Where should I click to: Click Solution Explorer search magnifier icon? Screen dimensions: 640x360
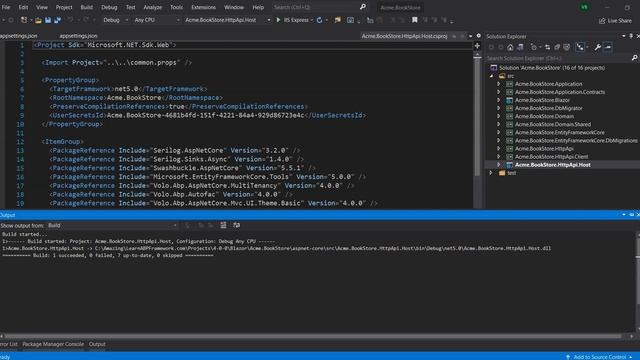(x=634, y=58)
